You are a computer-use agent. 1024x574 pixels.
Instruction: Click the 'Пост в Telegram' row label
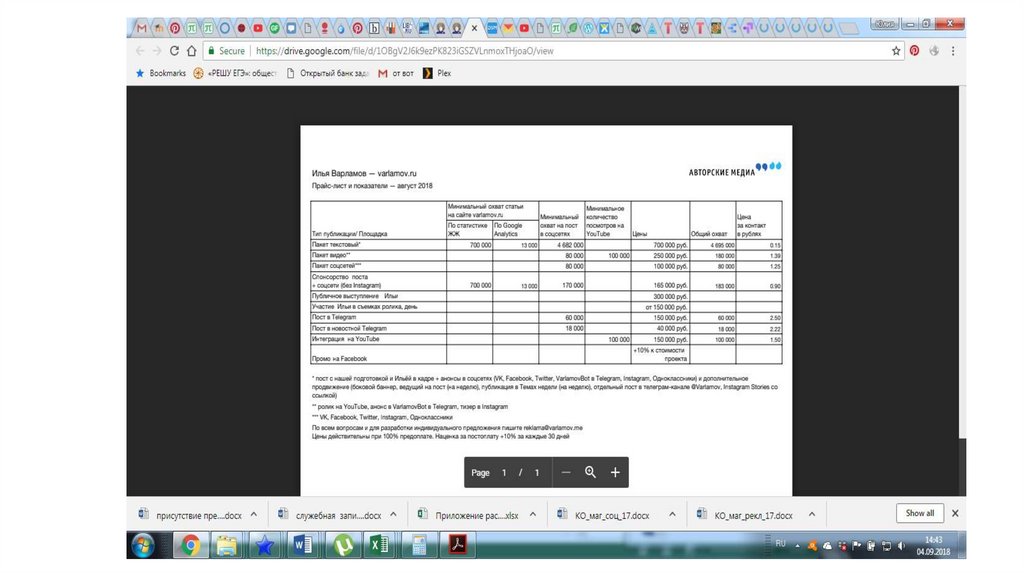tap(334, 317)
